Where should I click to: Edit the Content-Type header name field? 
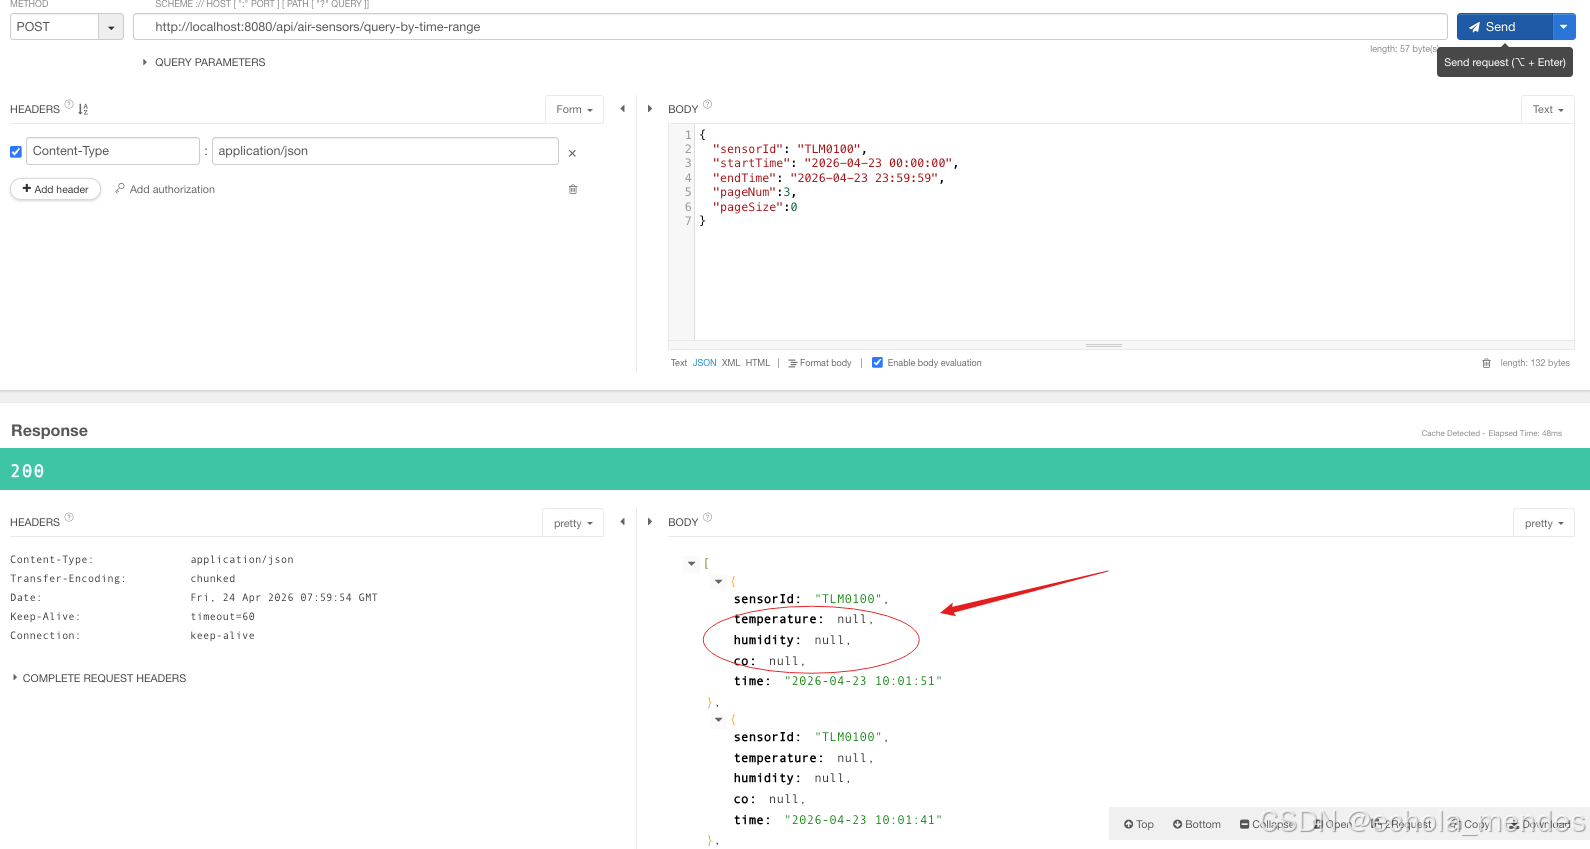pos(113,151)
